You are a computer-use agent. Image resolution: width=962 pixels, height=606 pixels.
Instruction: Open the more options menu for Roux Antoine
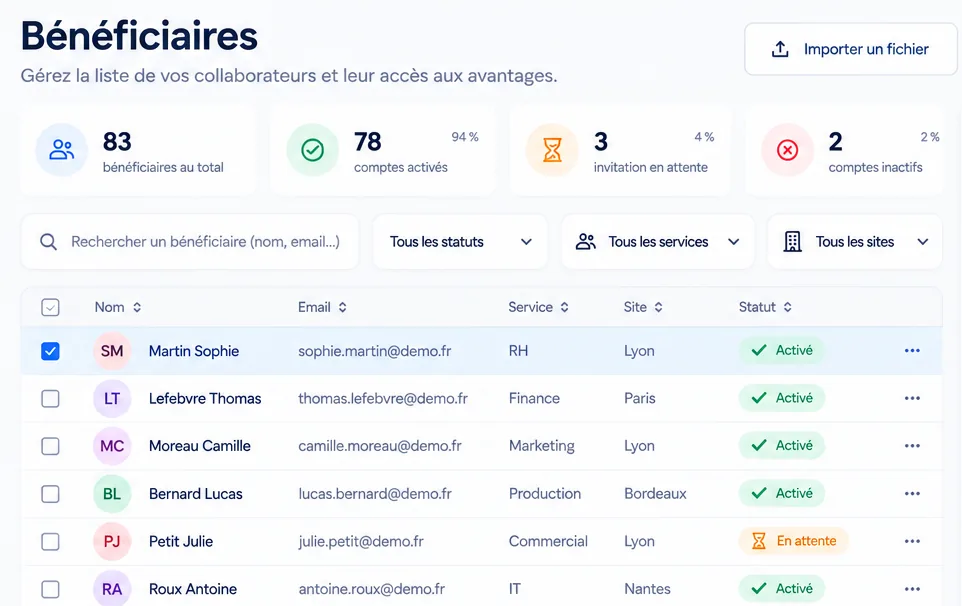[x=912, y=589]
